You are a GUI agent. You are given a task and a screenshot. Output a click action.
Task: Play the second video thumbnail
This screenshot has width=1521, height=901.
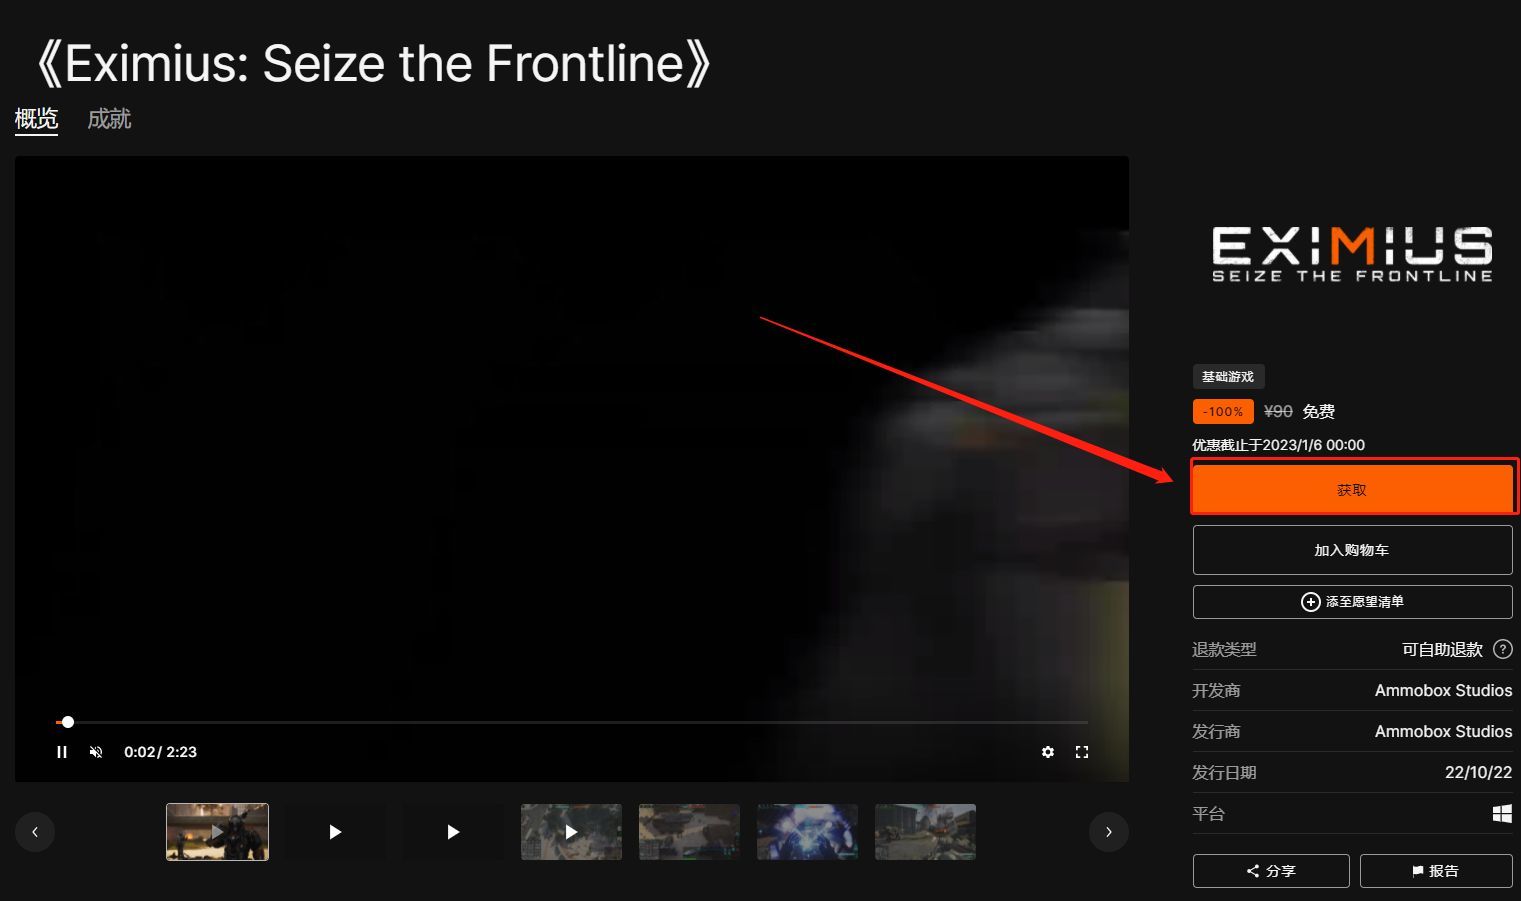pyautogui.click(x=335, y=832)
